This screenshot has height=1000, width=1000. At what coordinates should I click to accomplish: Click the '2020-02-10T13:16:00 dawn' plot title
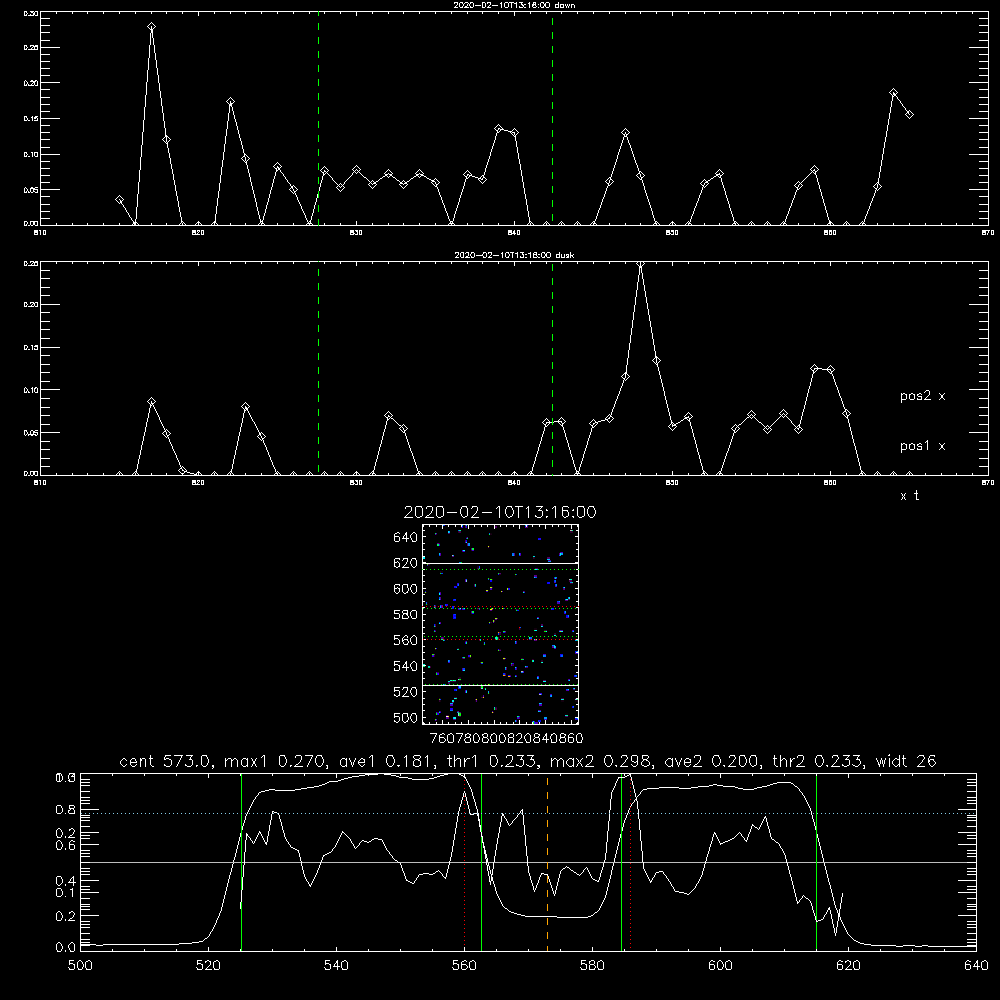pos(514,5)
